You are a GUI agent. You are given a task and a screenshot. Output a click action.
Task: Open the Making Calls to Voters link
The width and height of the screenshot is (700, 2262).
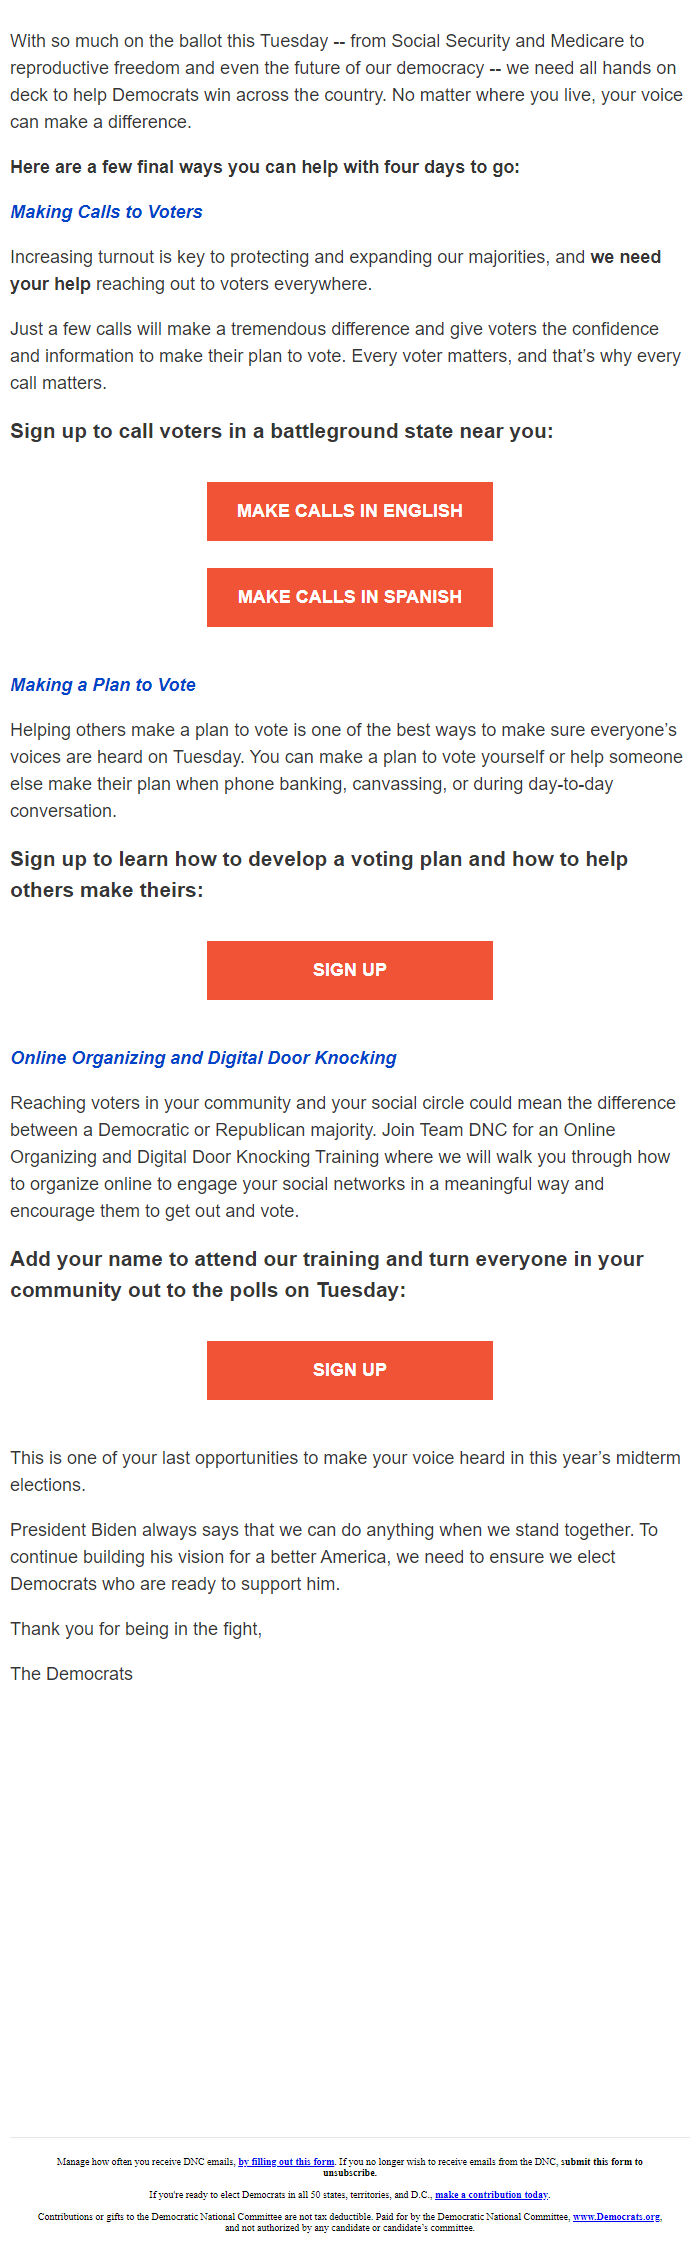pyautogui.click(x=106, y=212)
